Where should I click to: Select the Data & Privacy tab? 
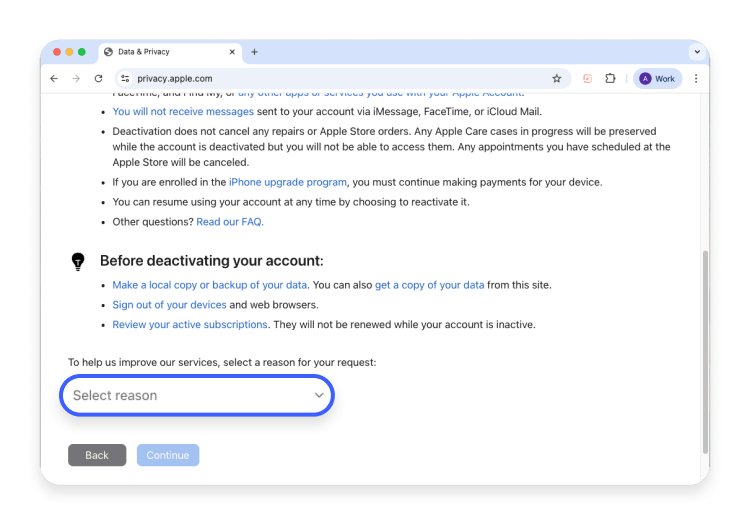coord(170,52)
